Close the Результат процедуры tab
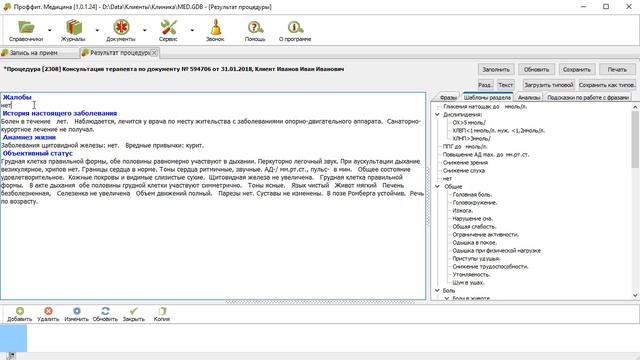Viewport: 640px width, 360px height. click(154, 53)
